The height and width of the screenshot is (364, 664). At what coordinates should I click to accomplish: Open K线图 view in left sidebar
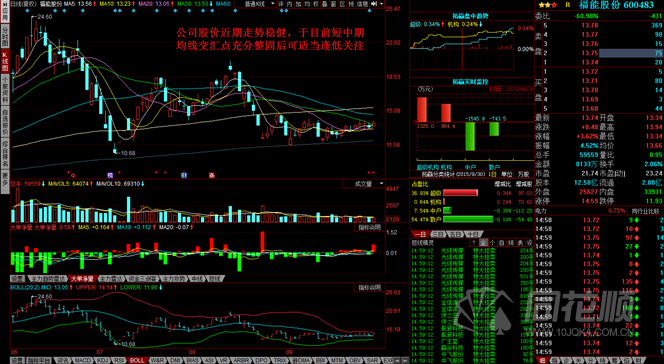point(5,61)
